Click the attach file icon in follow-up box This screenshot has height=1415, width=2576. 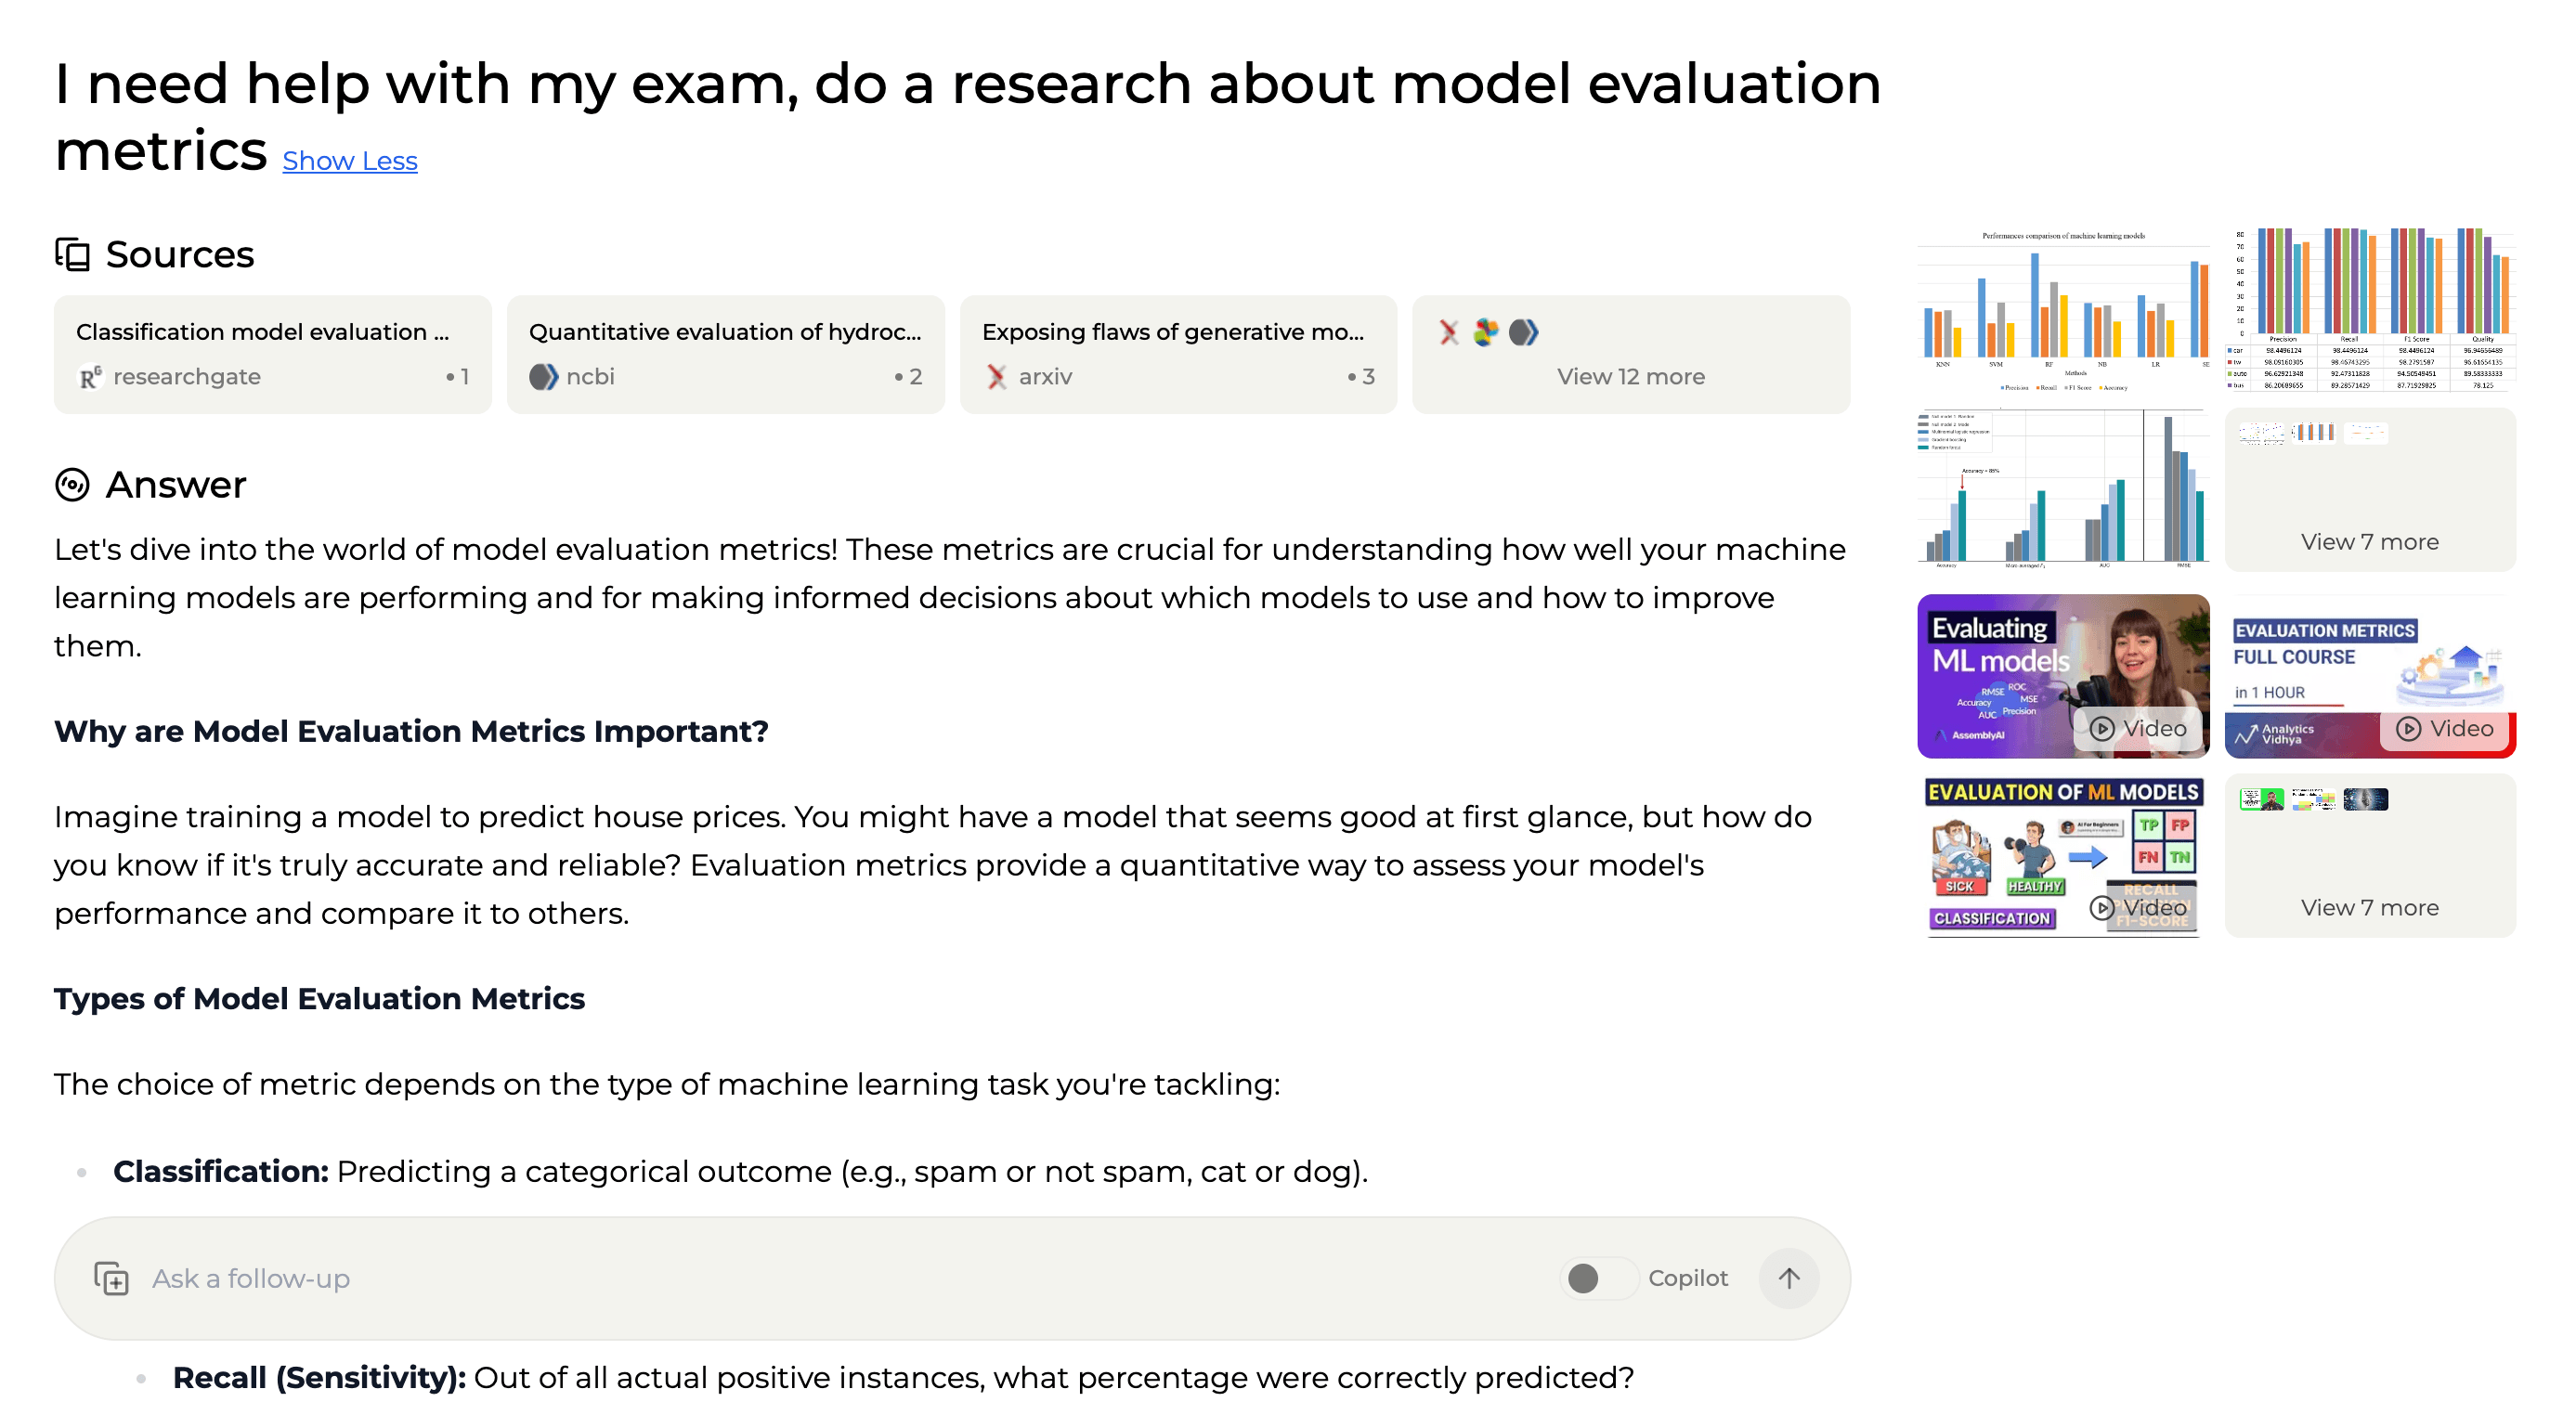[111, 1278]
